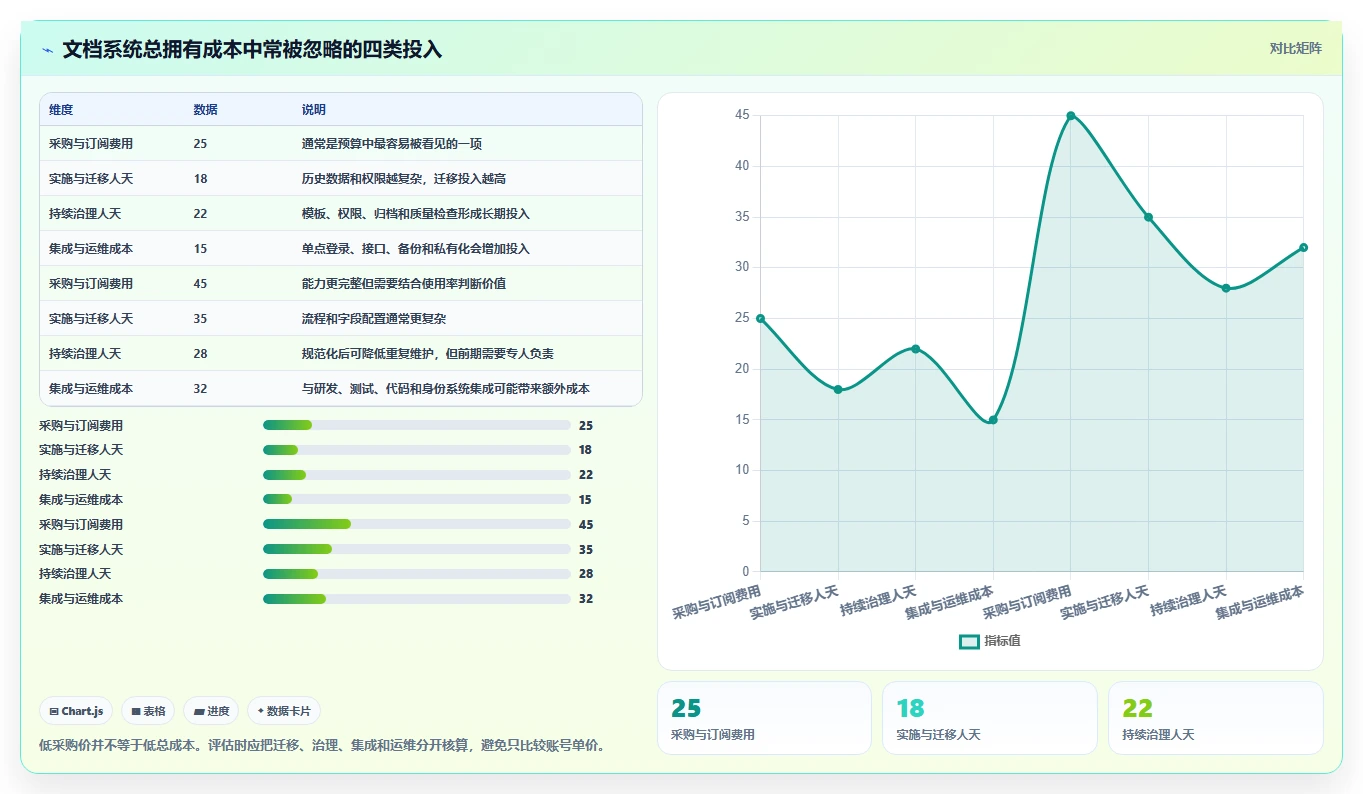1363x794 pixels.
Task: Click the chart data point at value 18
Action: coord(838,389)
